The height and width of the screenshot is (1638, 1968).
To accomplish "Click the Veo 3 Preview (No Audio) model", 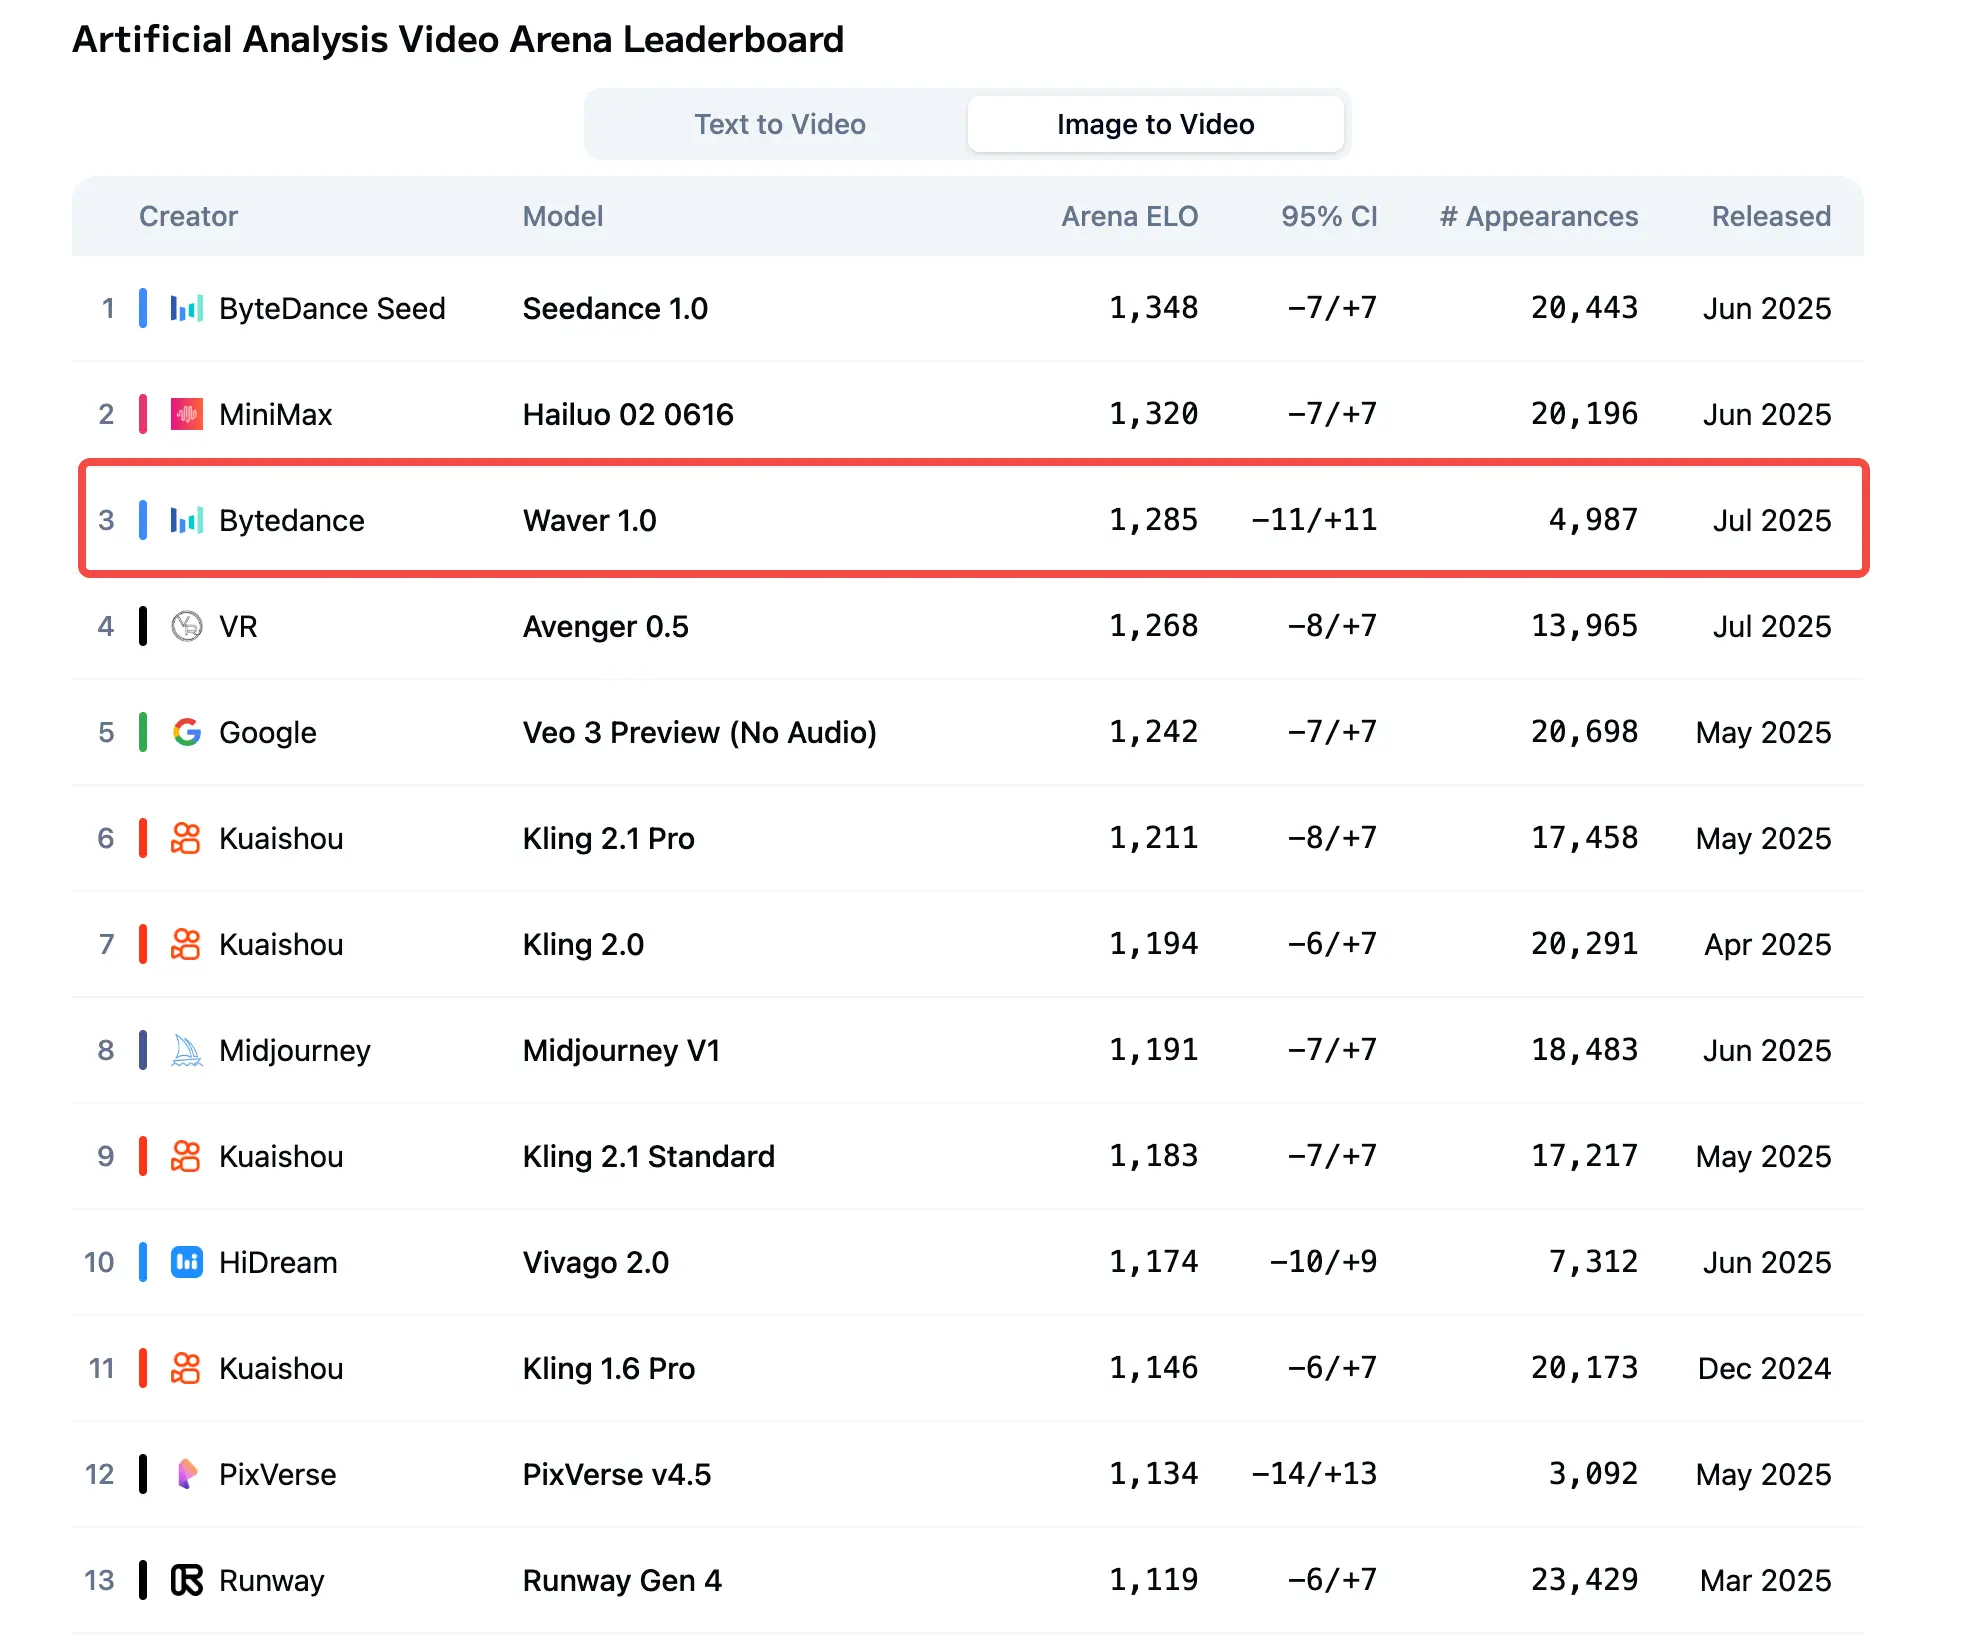I will point(699,732).
